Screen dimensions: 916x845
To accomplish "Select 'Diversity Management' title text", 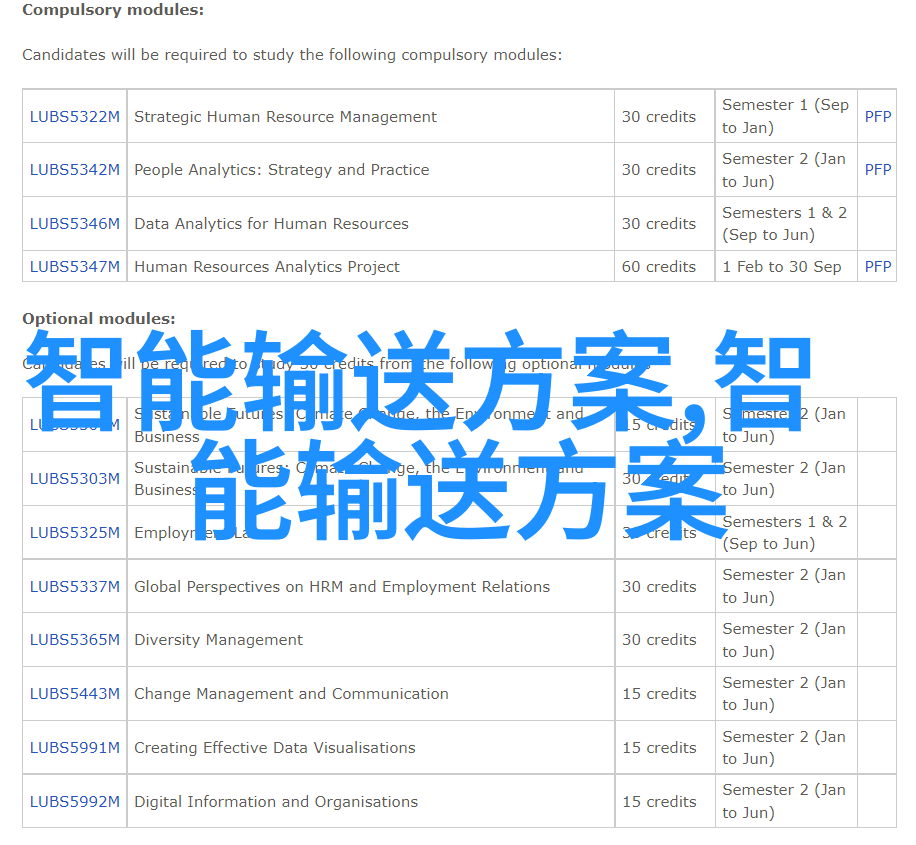I will coord(218,640).
